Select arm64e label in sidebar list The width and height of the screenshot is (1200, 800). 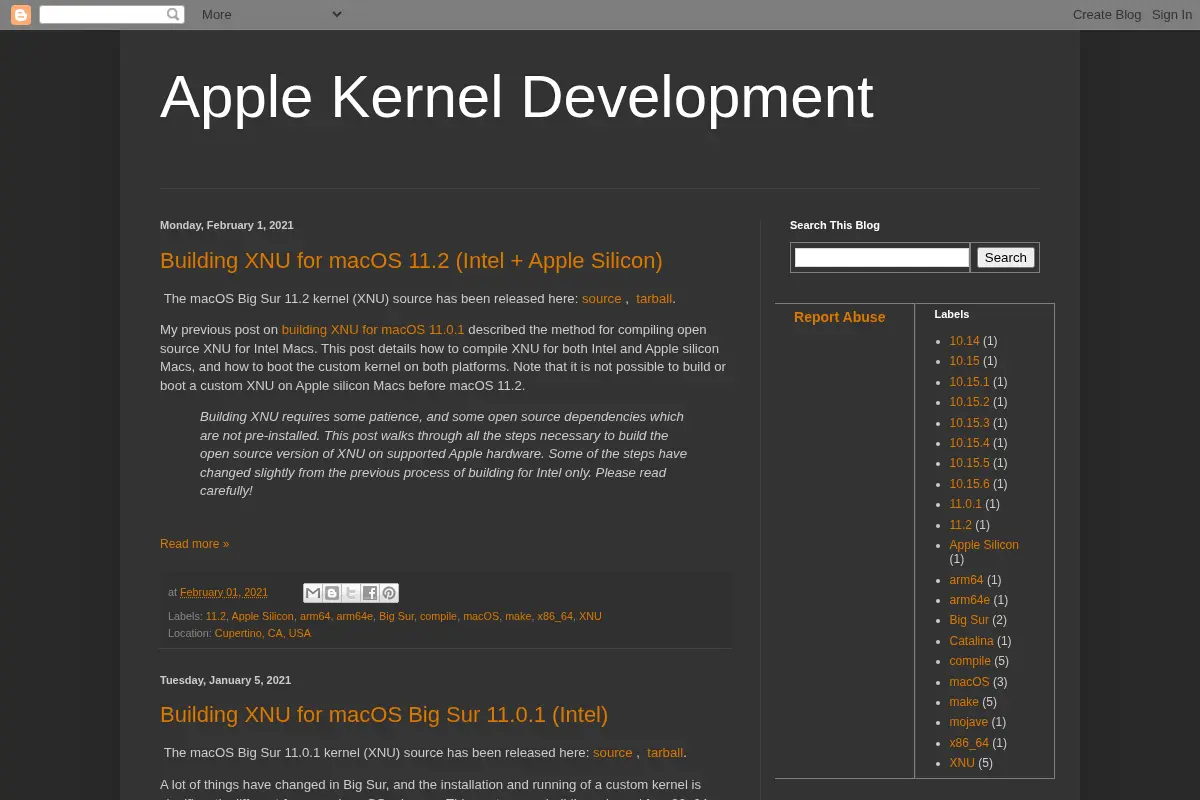[969, 600]
